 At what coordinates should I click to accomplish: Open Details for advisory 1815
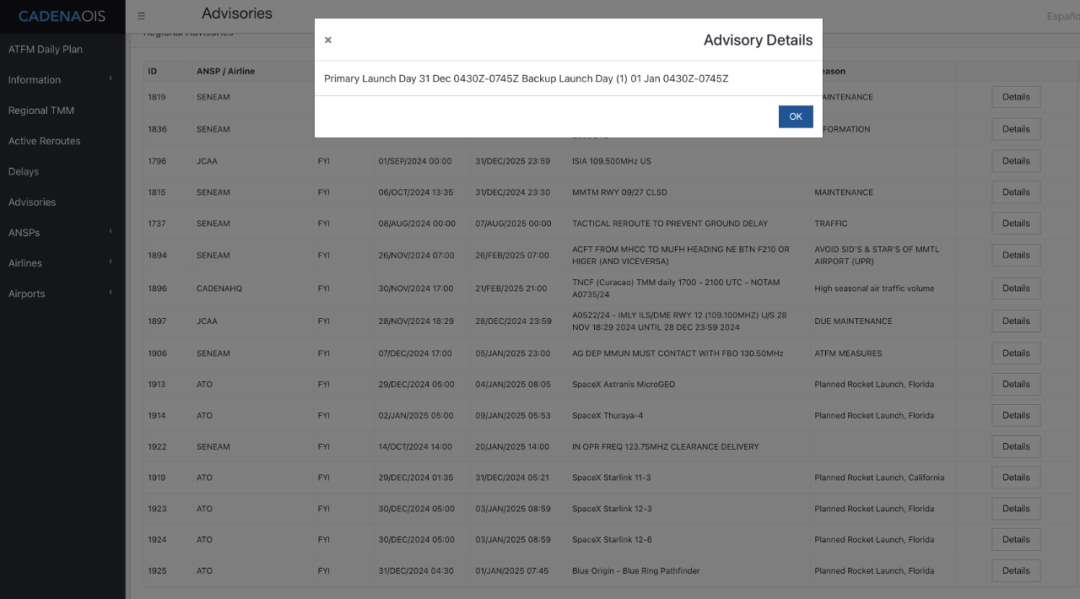[1015, 192]
